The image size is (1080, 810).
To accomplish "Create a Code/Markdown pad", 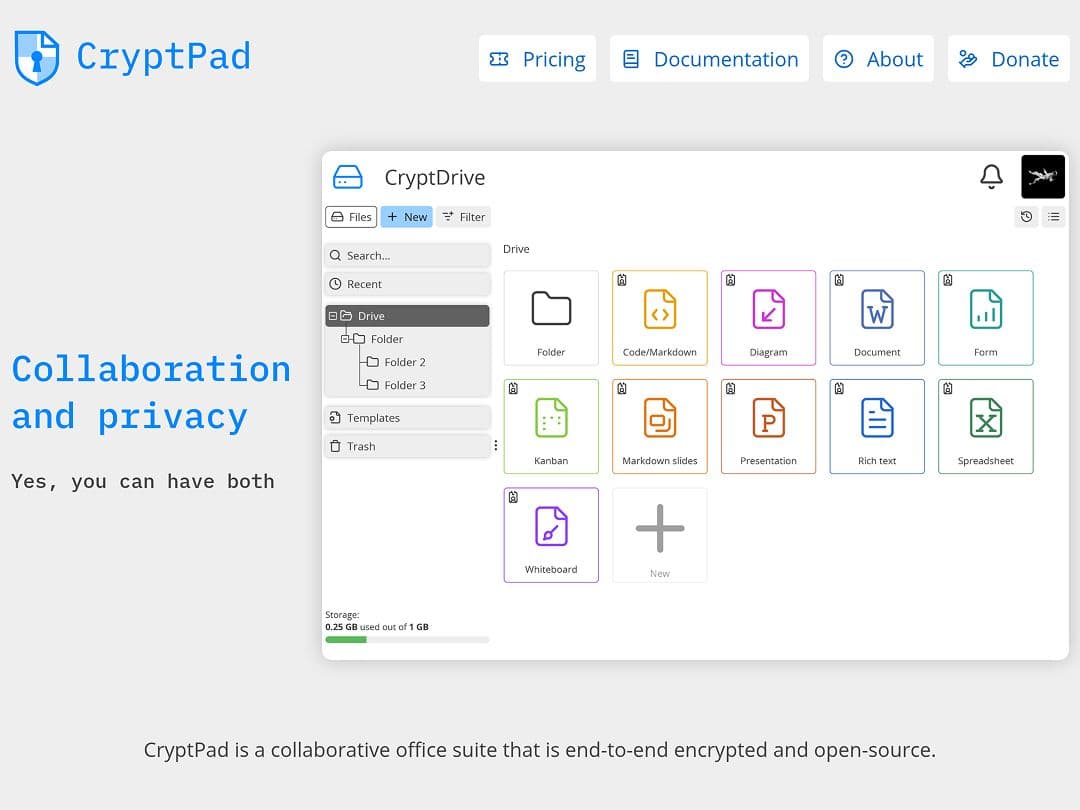I will pyautogui.click(x=660, y=318).
